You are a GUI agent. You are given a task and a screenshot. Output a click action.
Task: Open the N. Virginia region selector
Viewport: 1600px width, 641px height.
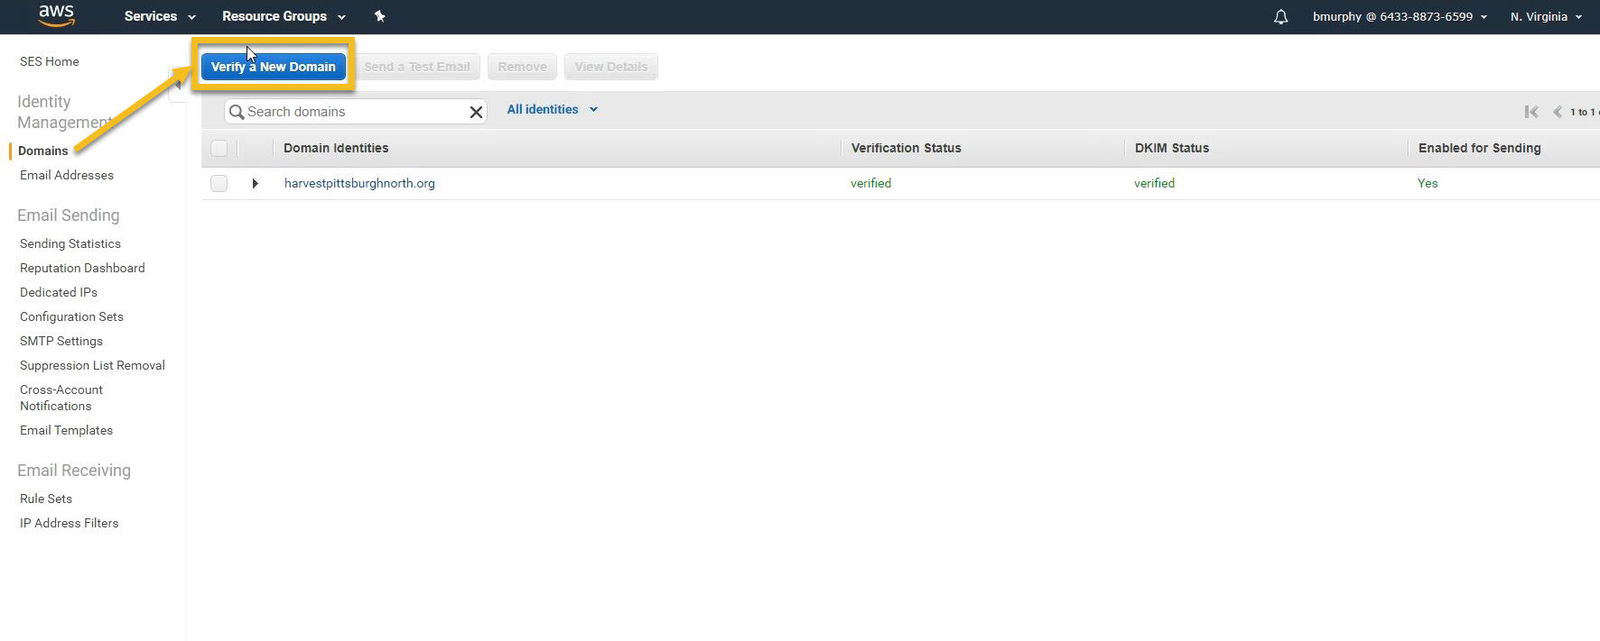coord(1546,17)
